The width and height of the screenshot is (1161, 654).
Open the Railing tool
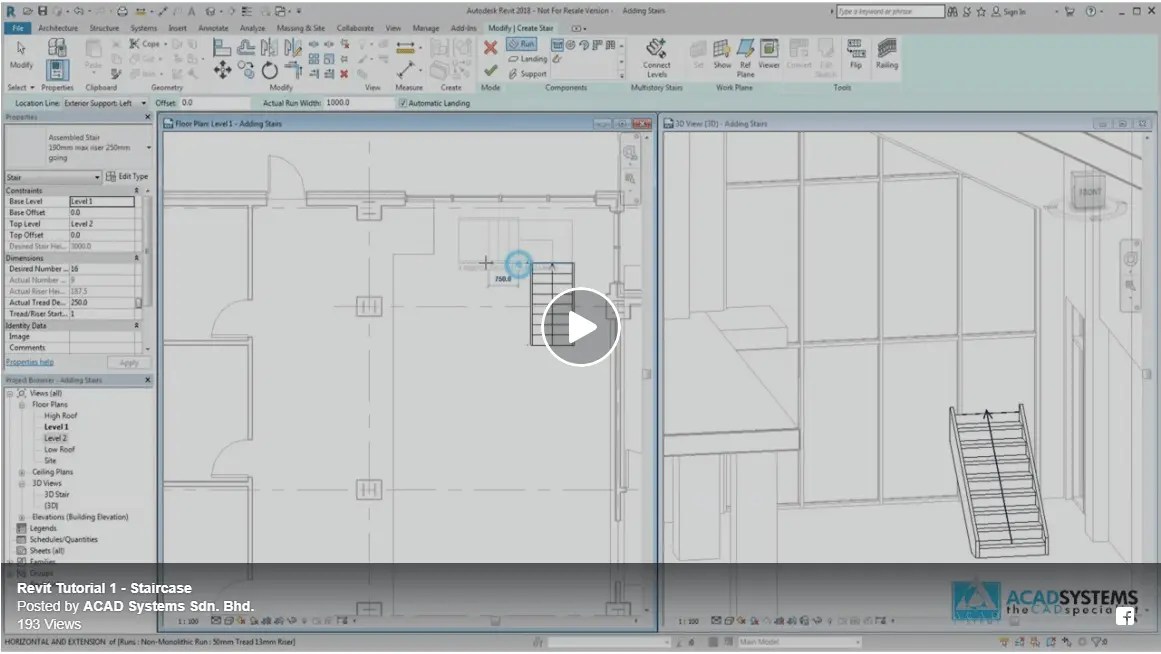pyautogui.click(x=886, y=55)
